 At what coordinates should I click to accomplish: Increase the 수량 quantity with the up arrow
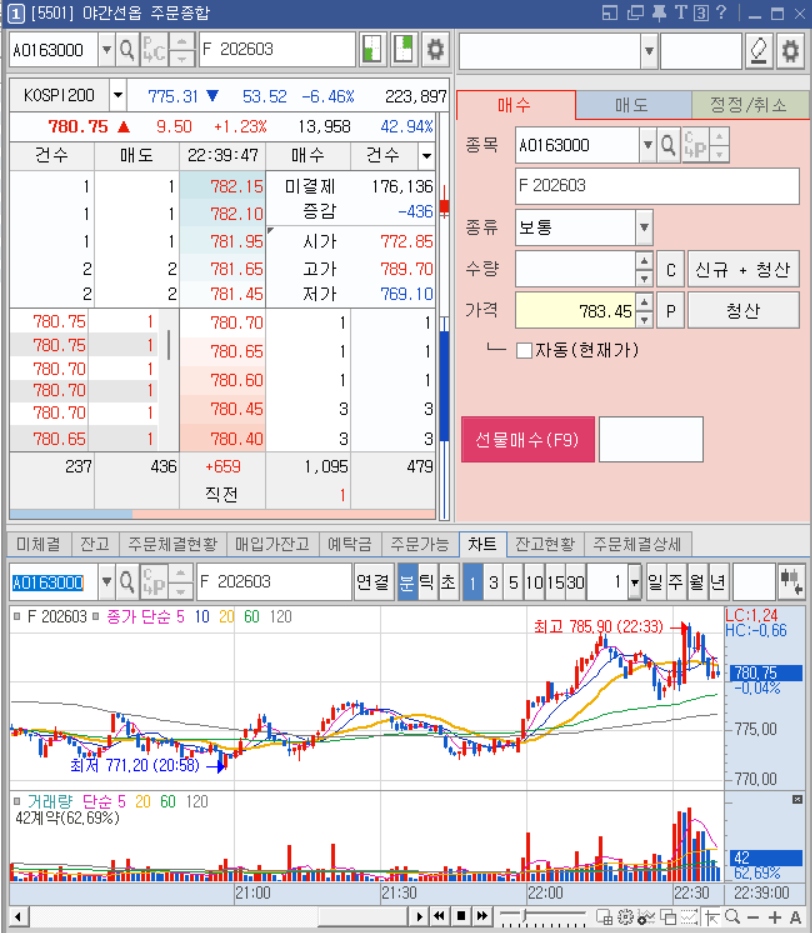(644, 261)
